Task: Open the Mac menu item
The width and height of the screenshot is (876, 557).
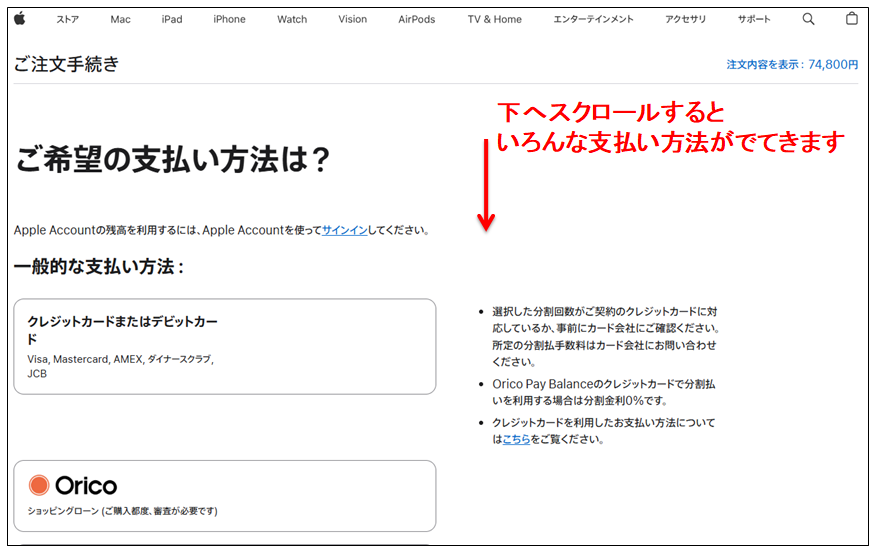Action: (x=120, y=20)
